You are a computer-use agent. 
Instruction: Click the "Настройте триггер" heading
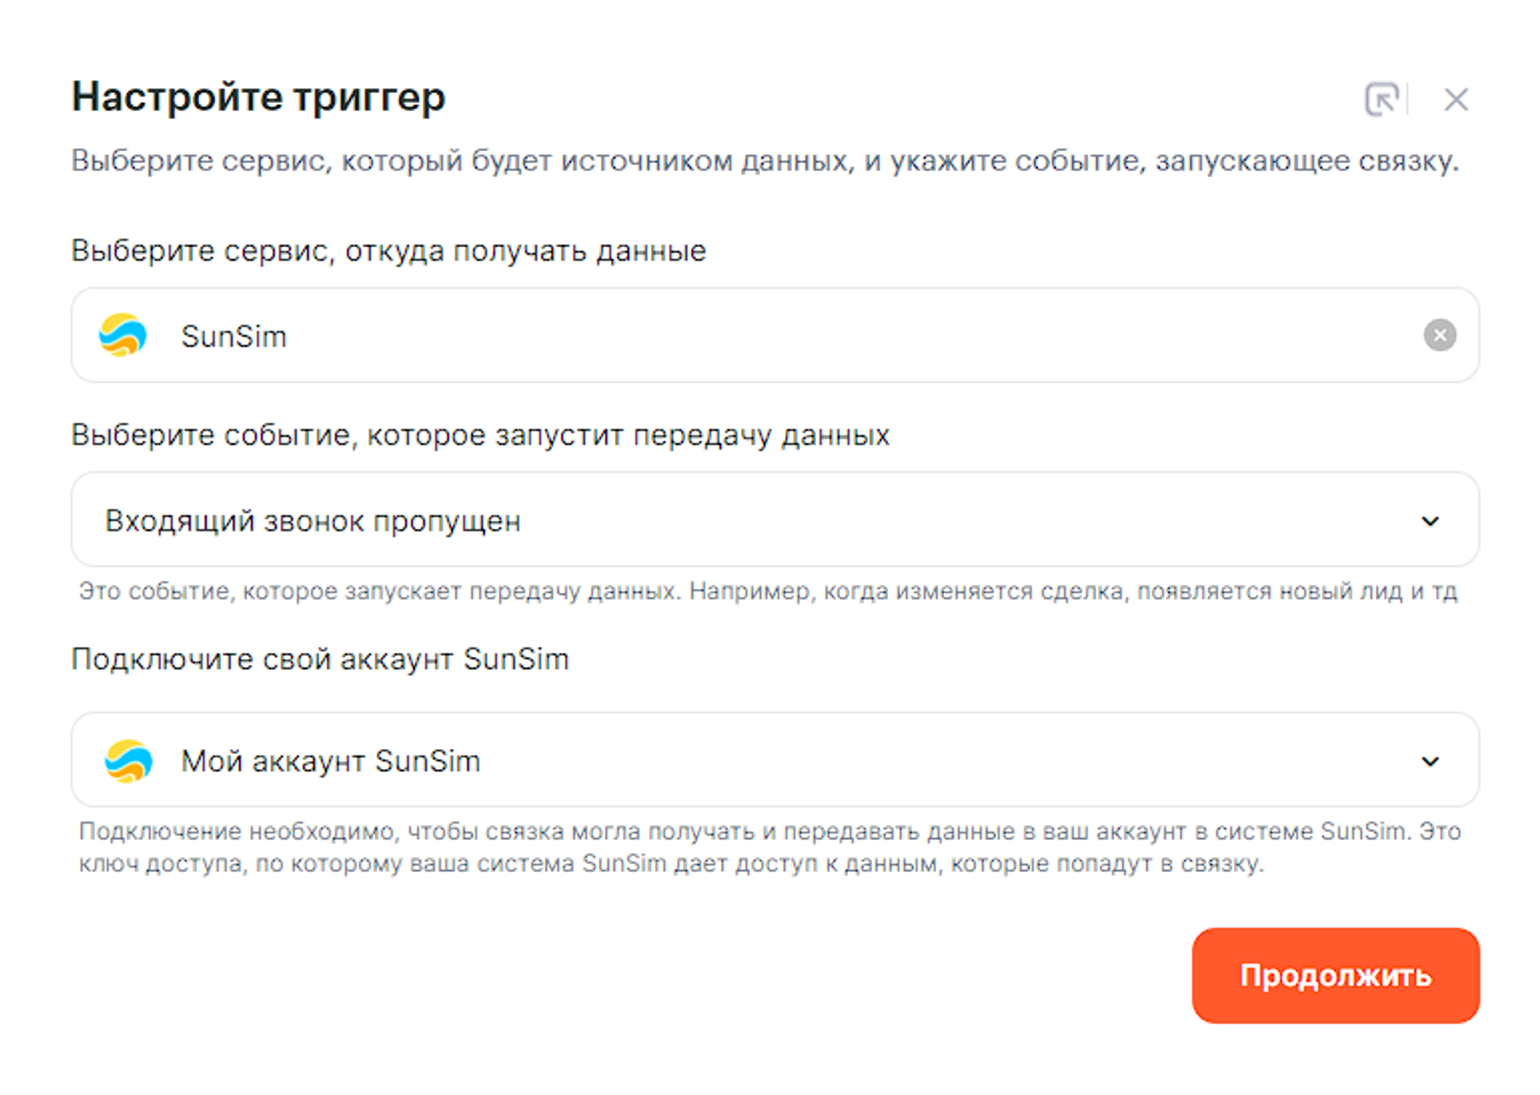tap(258, 97)
